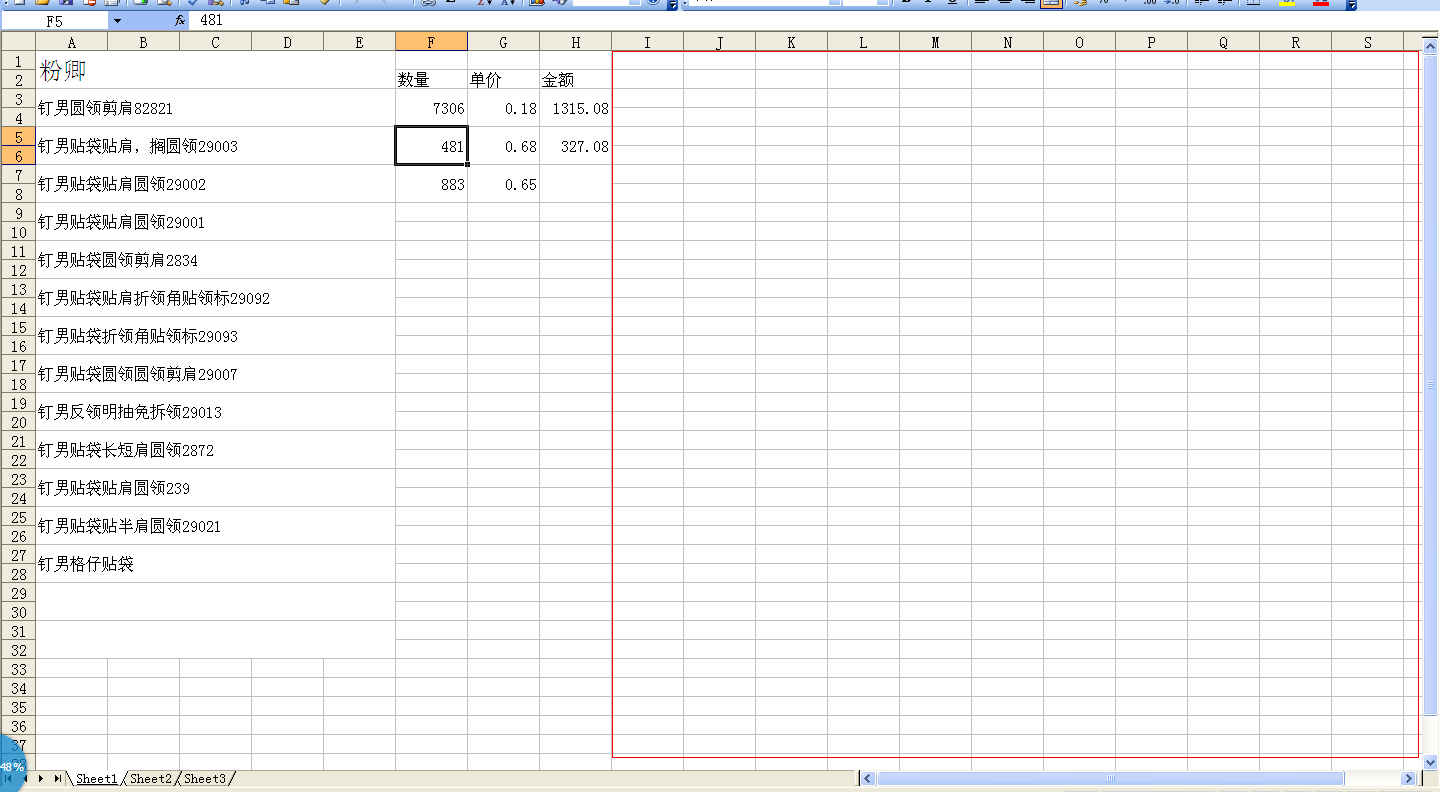Click the row 钉男贴袋圆领圆领剪肩29007

215,374
